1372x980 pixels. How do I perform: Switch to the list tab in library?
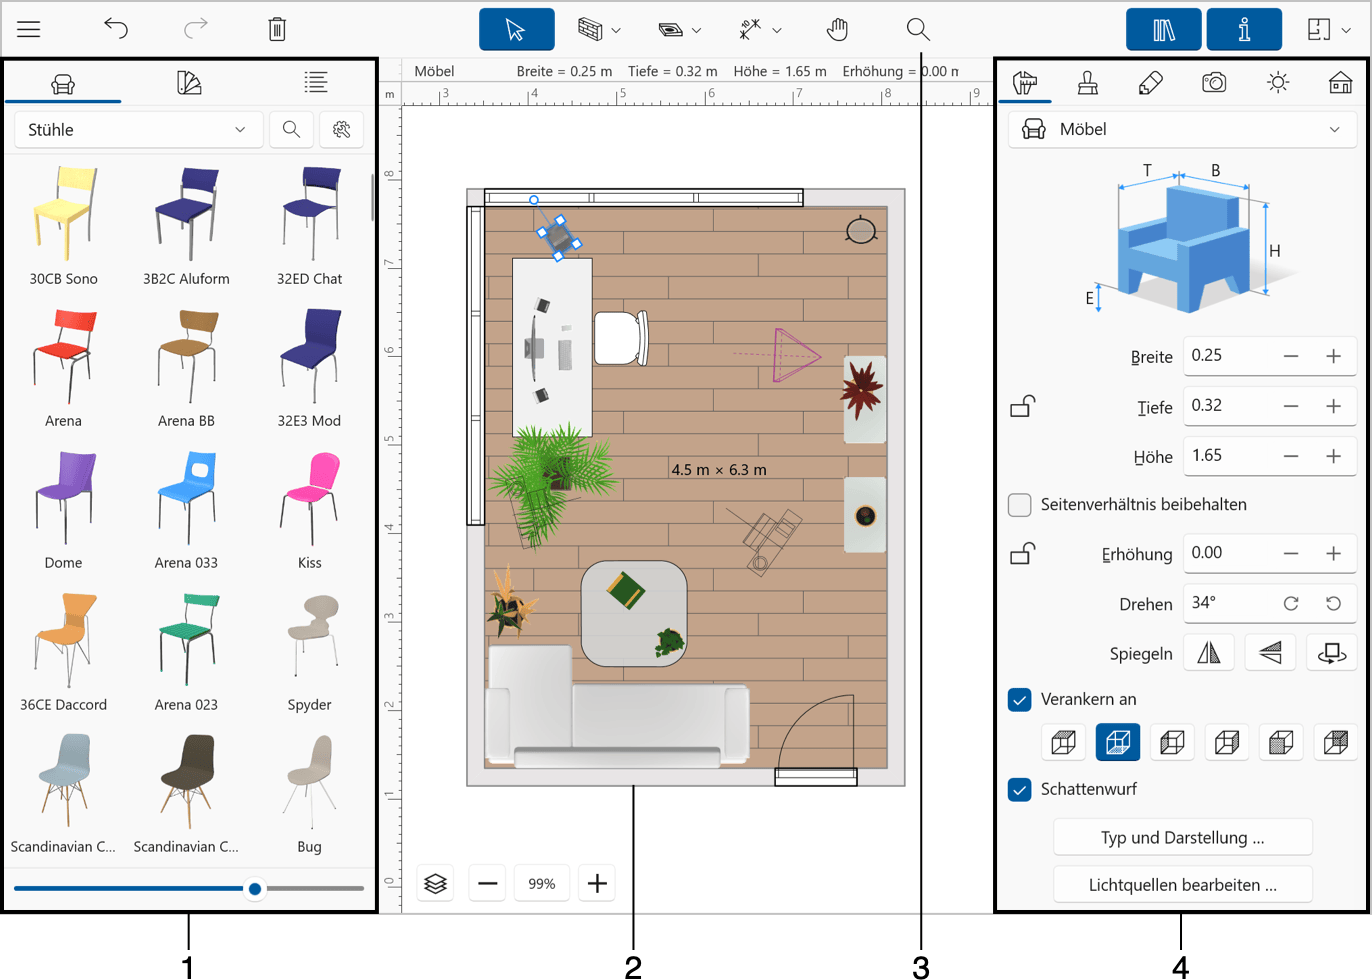[315, 83]
